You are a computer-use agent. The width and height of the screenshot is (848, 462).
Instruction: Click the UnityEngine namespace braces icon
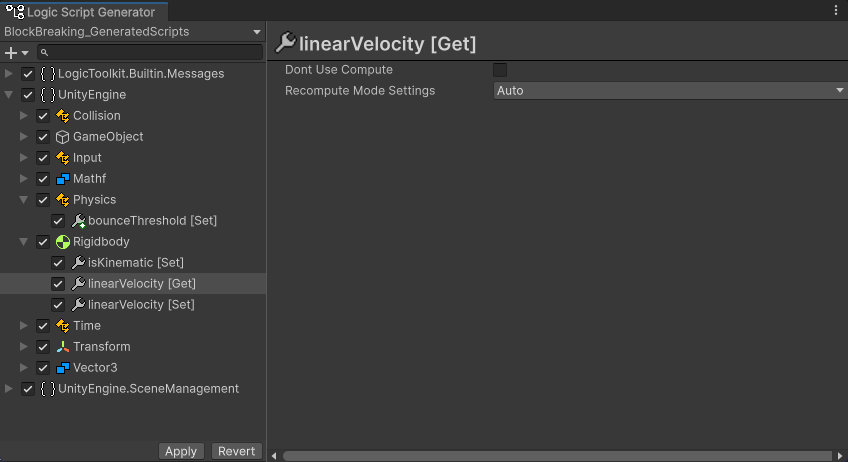[47, 95]
